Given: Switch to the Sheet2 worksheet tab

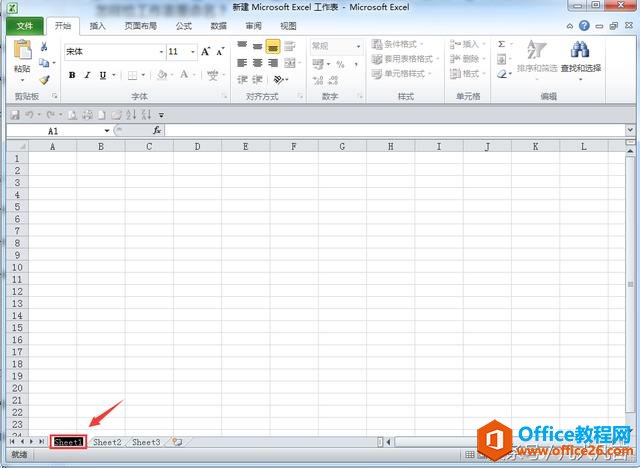Looking at the screenshot, I should tap(107, 442).
